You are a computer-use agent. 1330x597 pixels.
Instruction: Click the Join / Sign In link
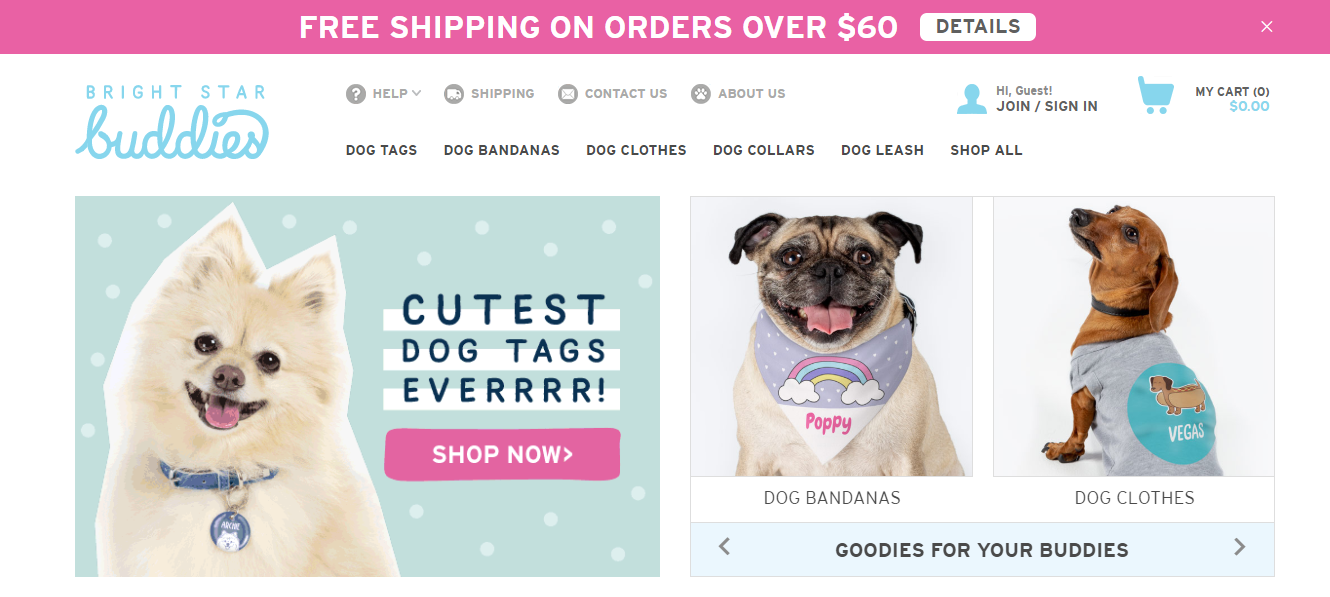(1047, 106)
